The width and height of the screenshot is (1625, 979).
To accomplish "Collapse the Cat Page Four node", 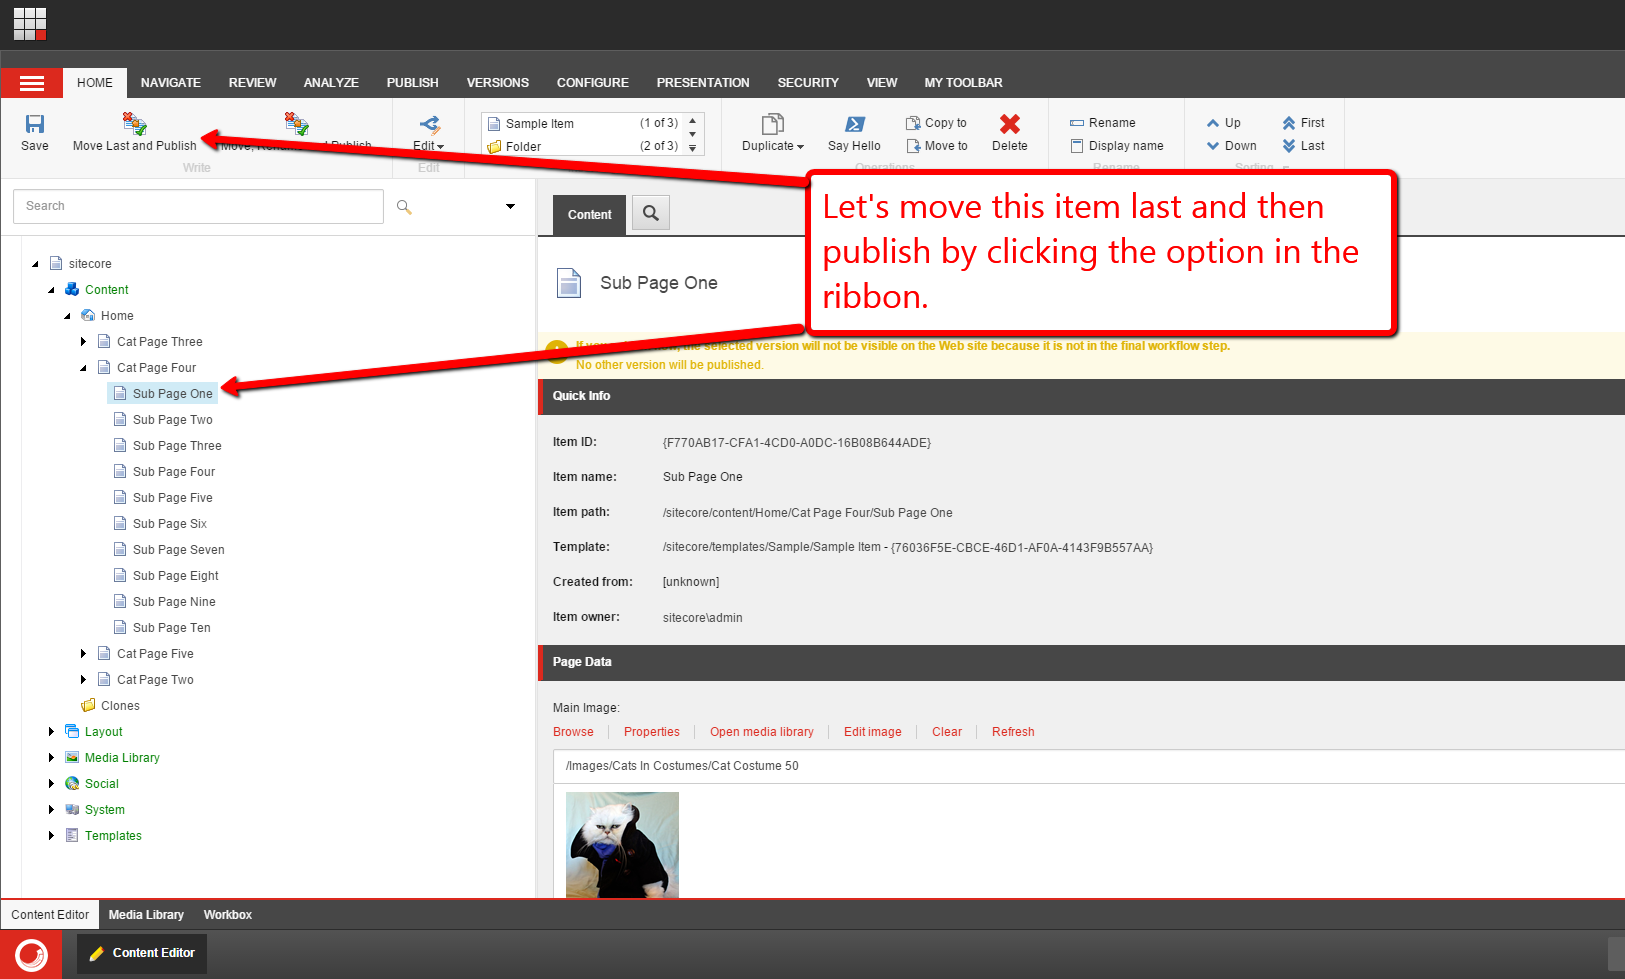I will tap(84, 368).
